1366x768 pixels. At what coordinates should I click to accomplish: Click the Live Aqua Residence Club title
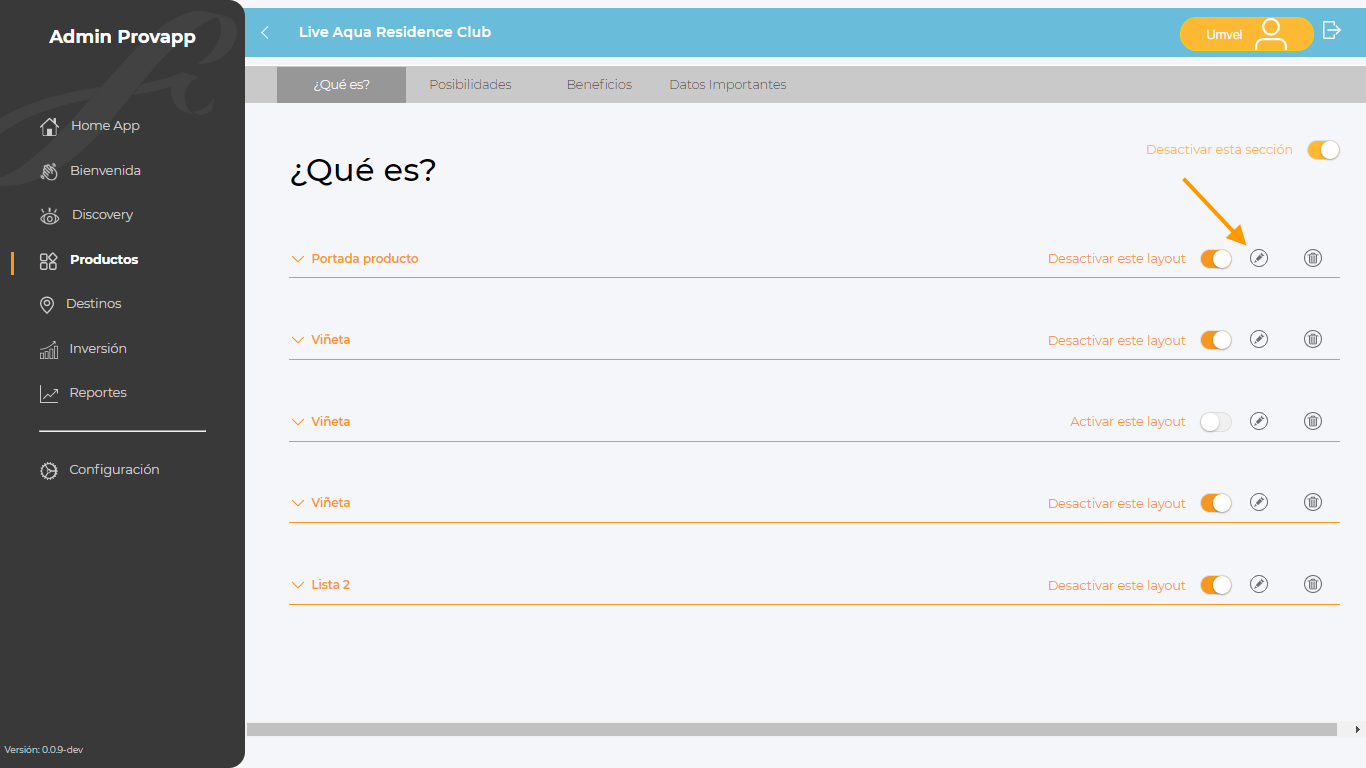[395, 32]
